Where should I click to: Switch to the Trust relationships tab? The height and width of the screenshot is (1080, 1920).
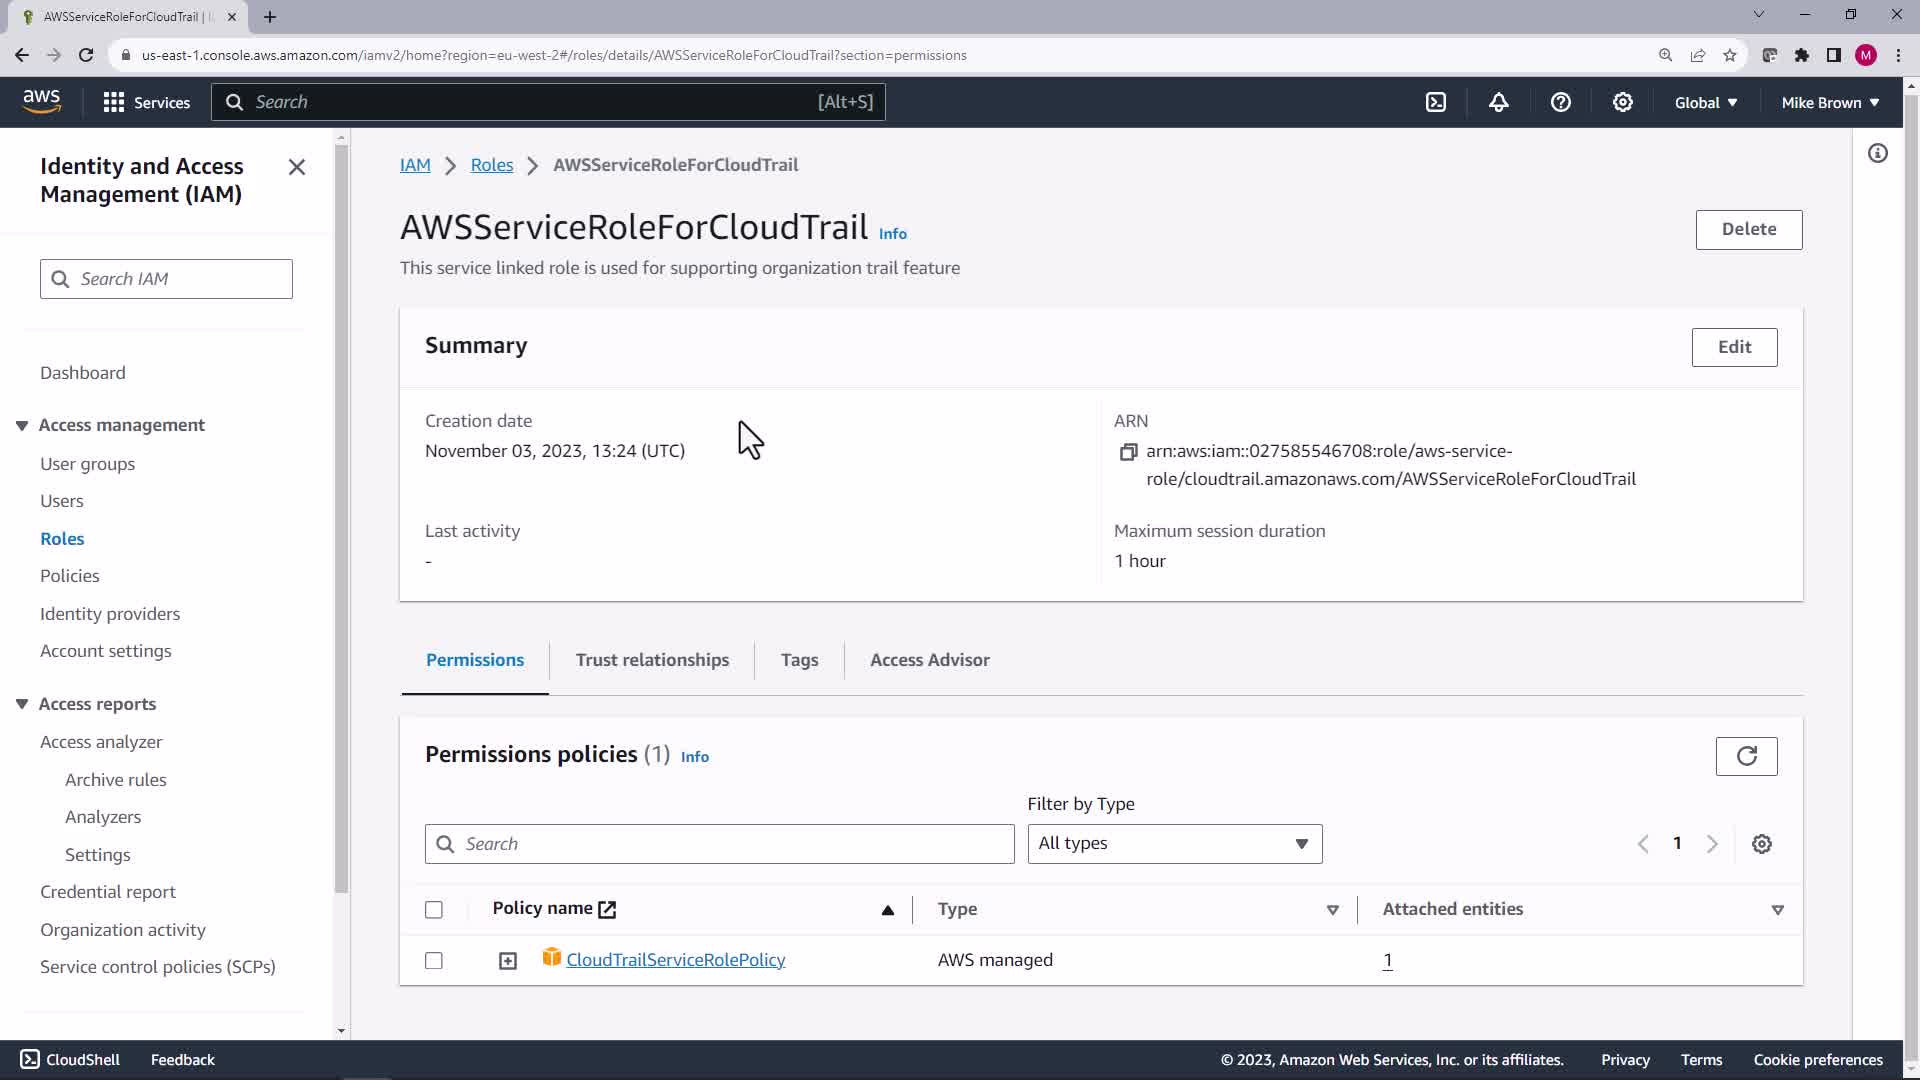pyautogui.click(x=652, y=660)
